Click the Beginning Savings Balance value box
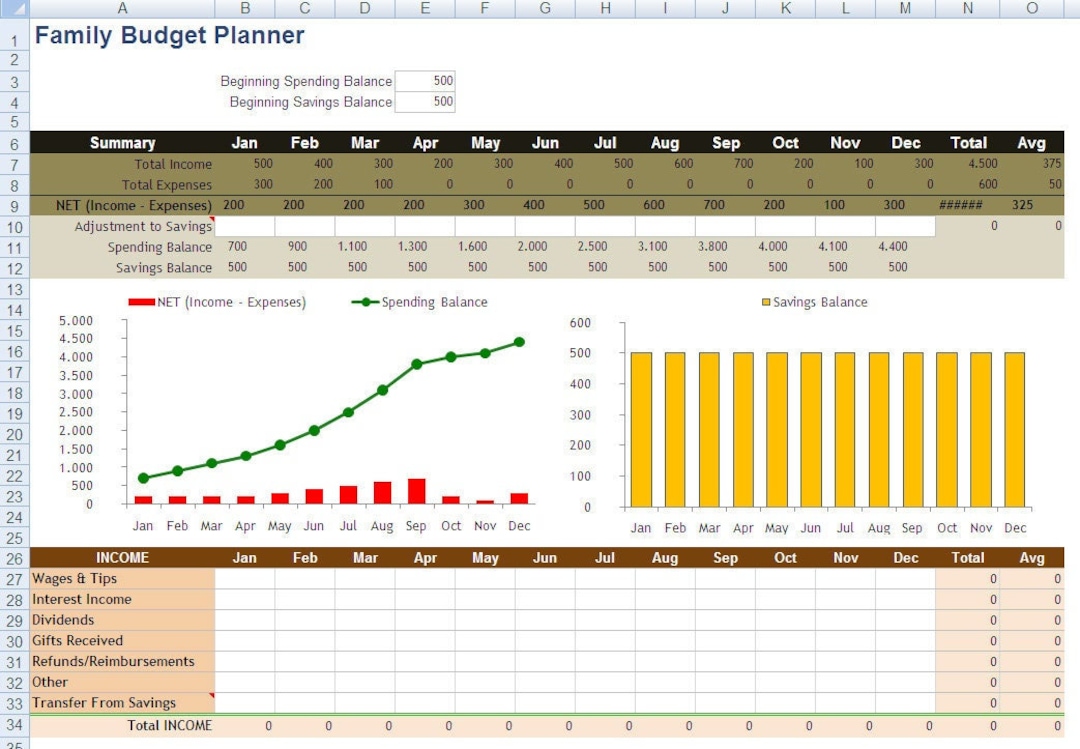This screenshot has height=749, width=1080. click(425, 102)
